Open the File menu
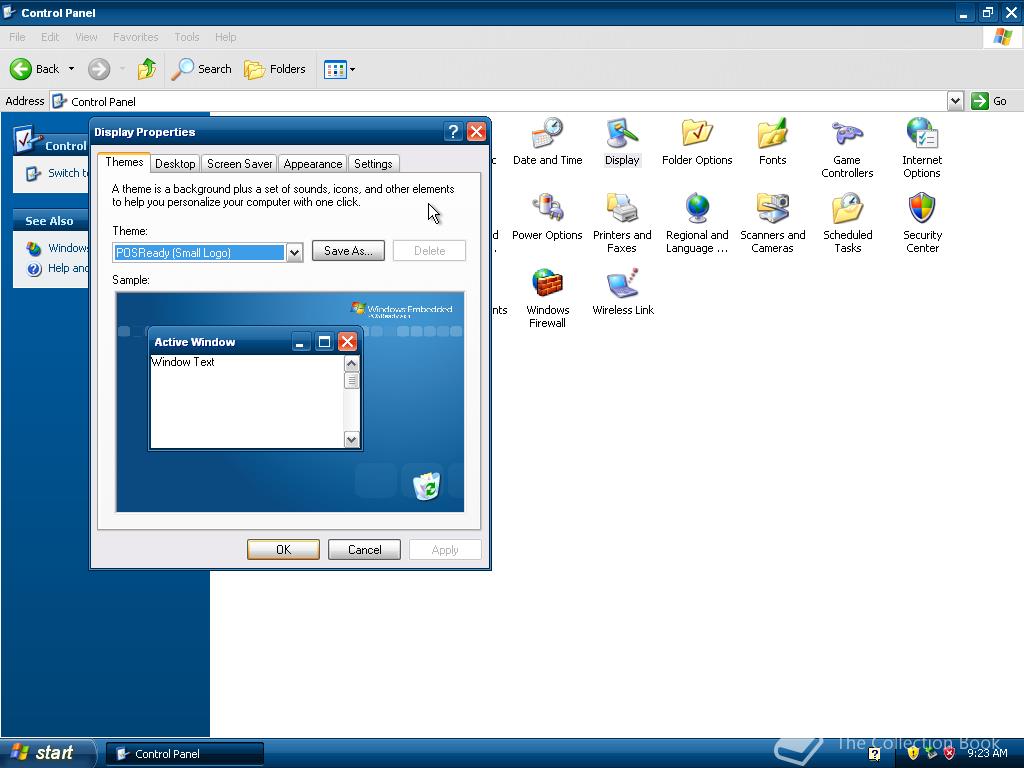Screen dimensions: 1024x768 (18, 37)
